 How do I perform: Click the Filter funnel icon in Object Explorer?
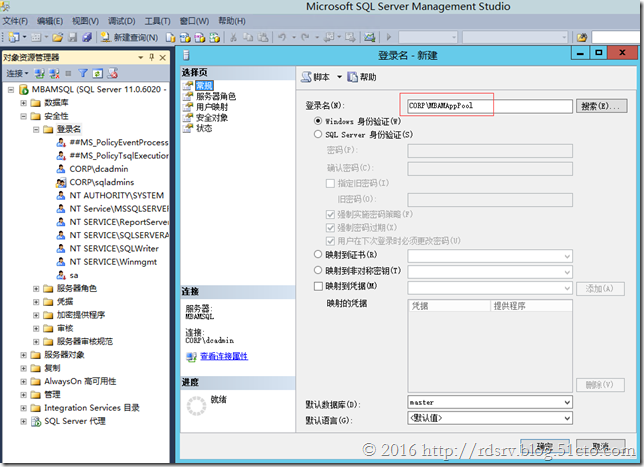83,74
